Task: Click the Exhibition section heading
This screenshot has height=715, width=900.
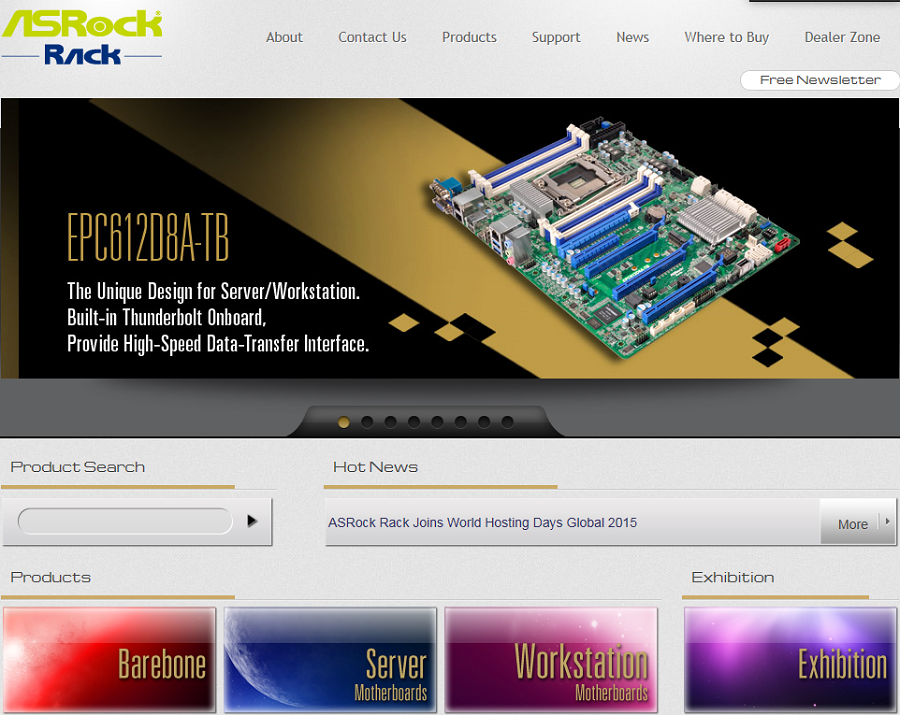Action: pos(732,577)
